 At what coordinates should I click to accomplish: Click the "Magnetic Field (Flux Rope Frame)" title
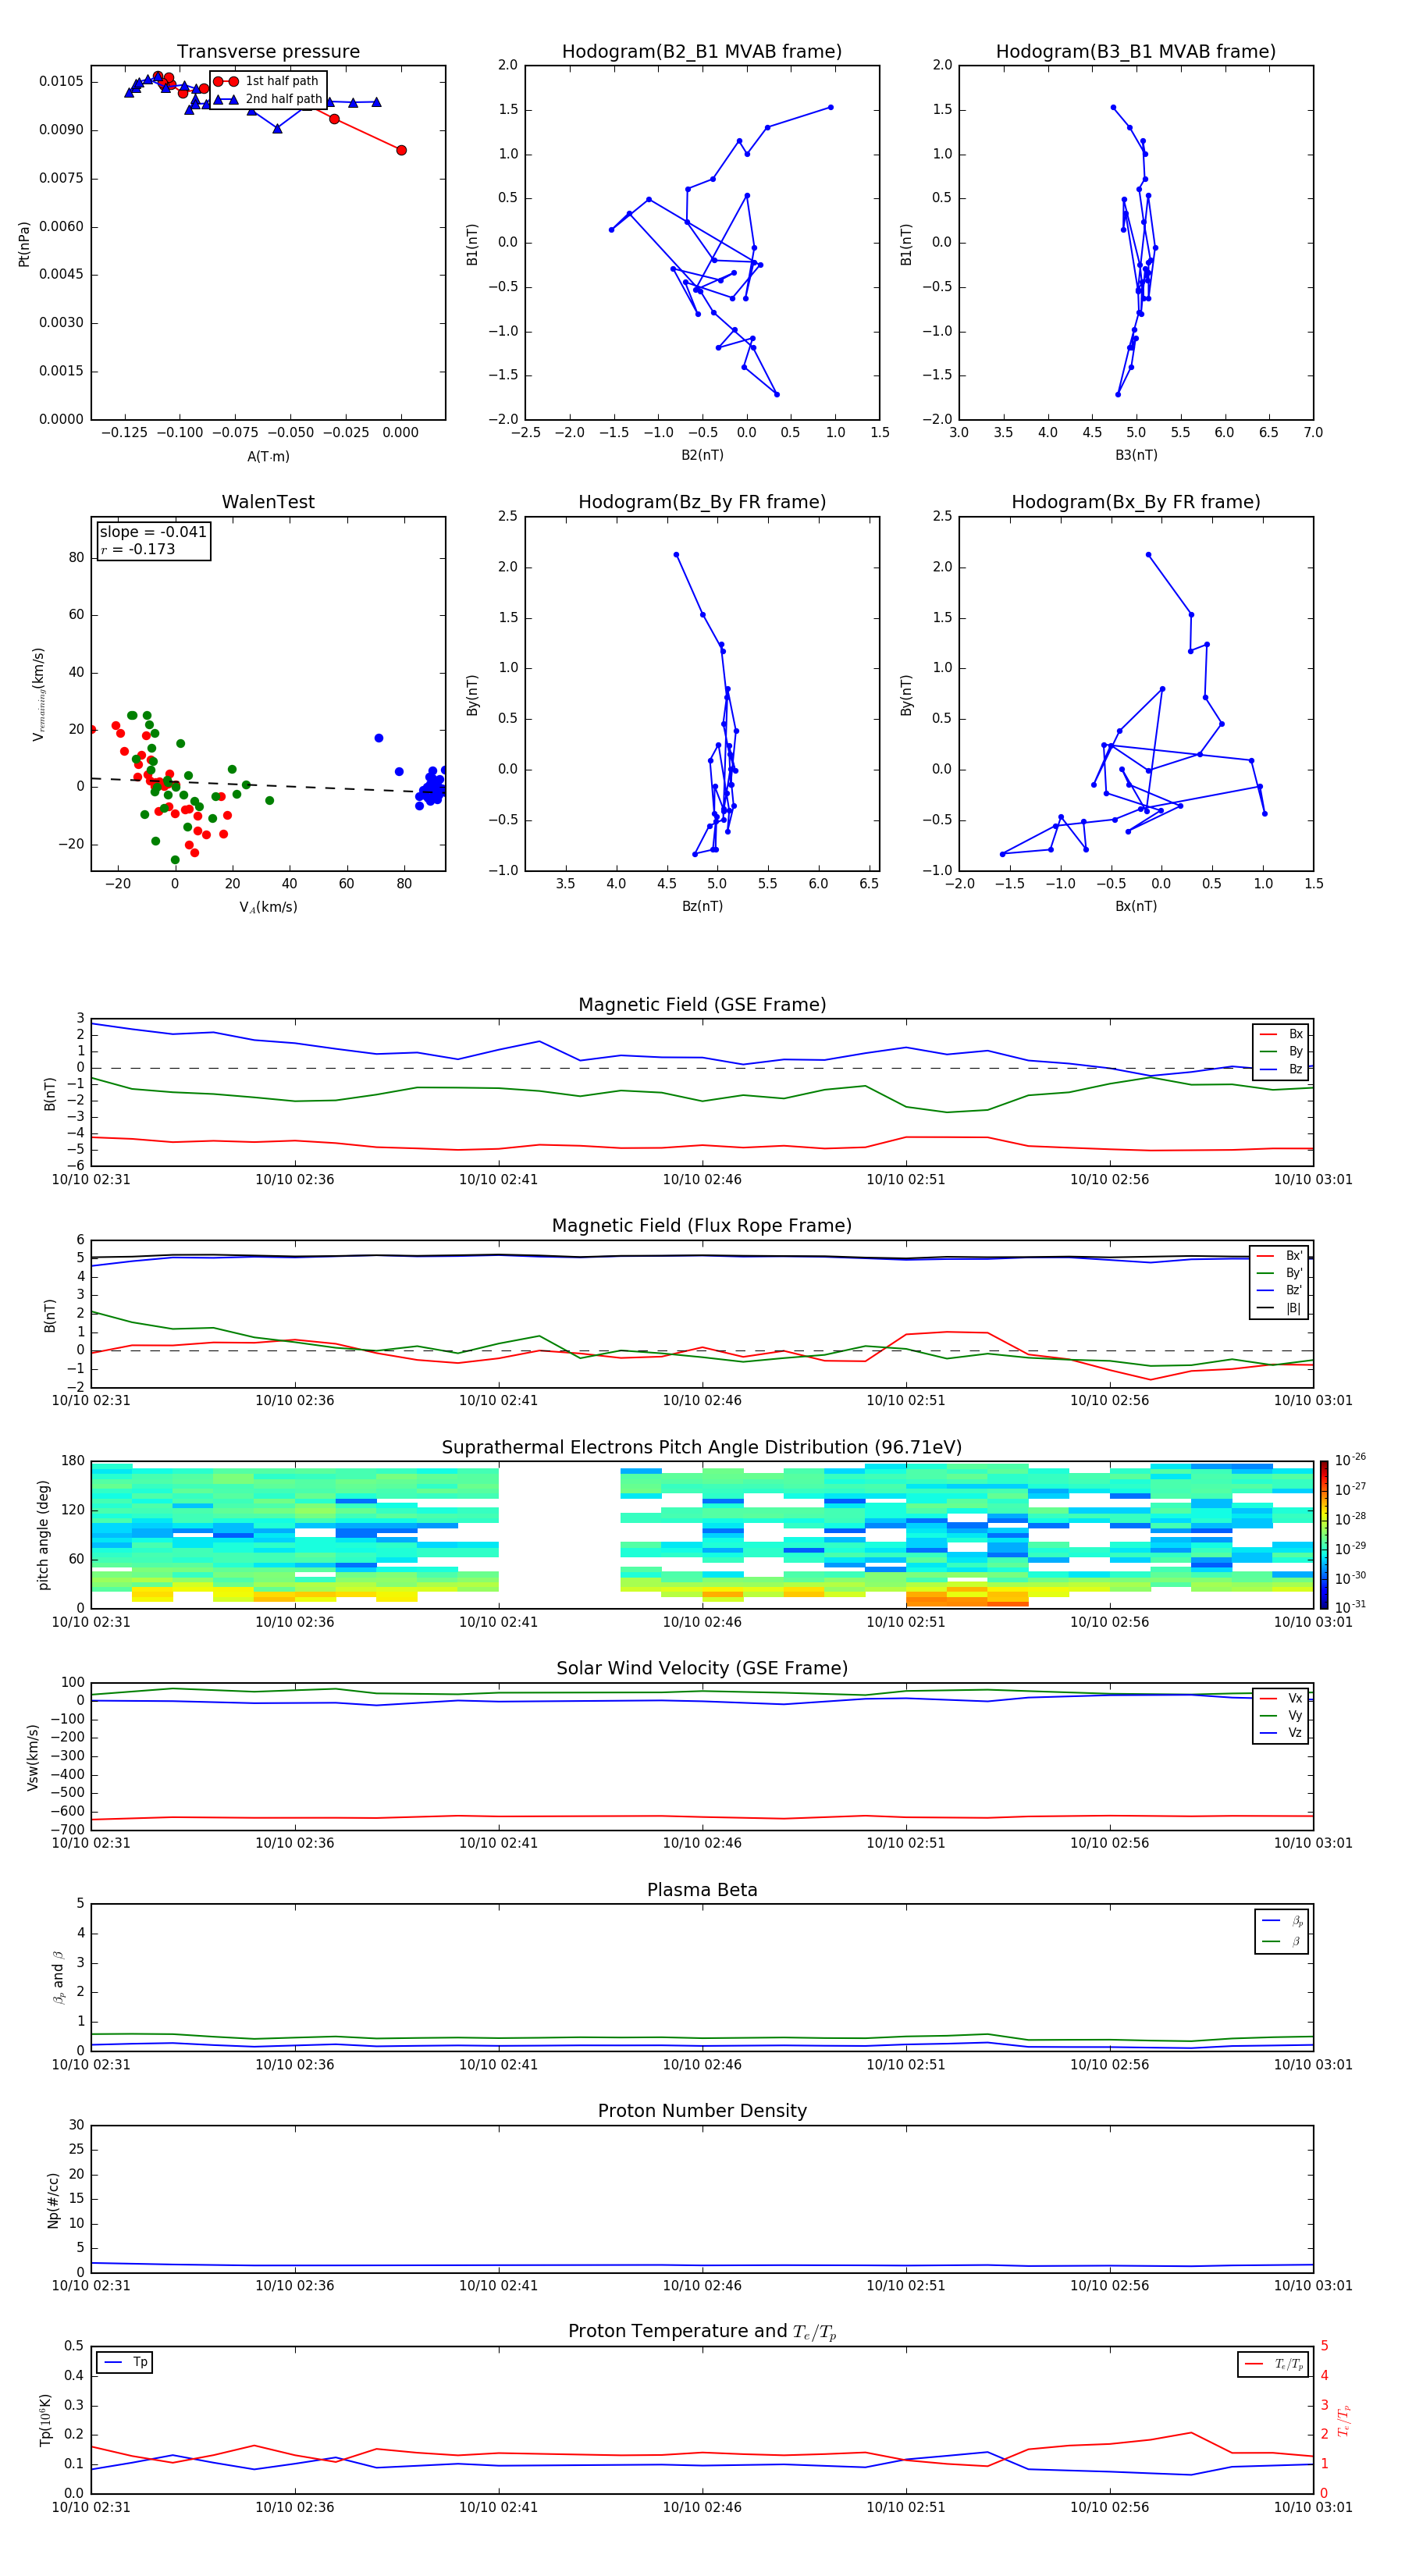[x=702, y=1226]
